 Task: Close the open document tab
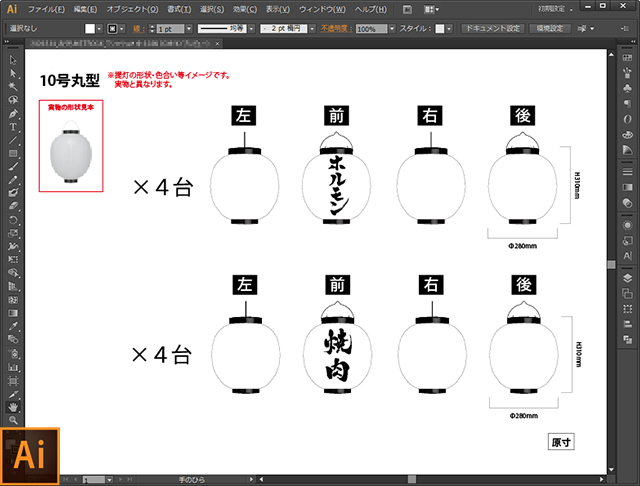click(217, 43)
